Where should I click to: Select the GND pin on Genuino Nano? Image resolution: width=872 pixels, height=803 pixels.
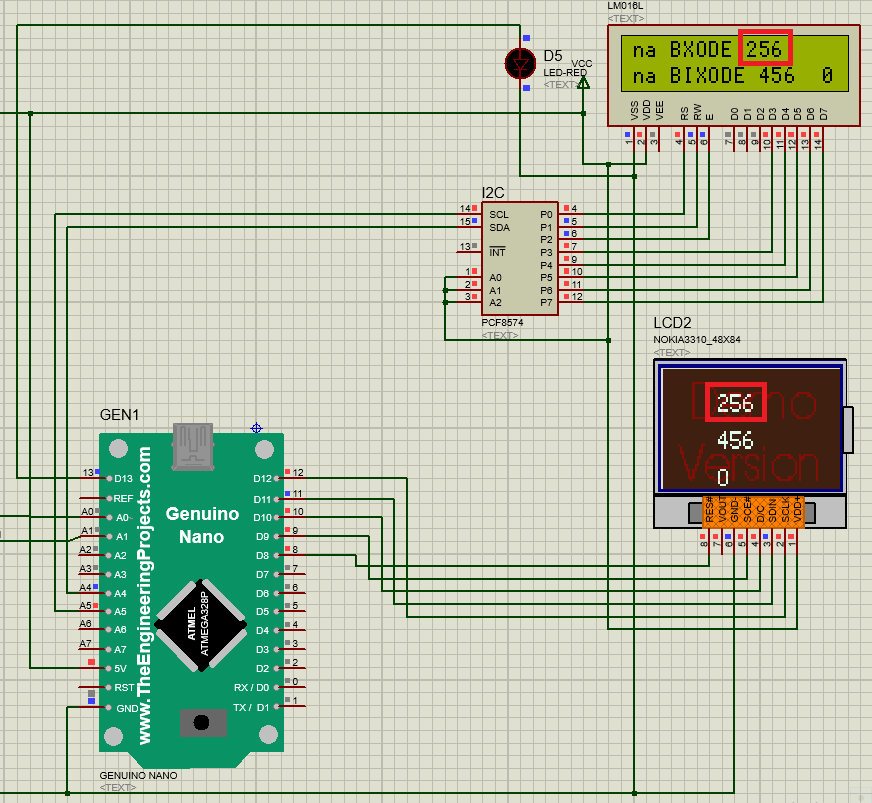(x=127, y=708)
